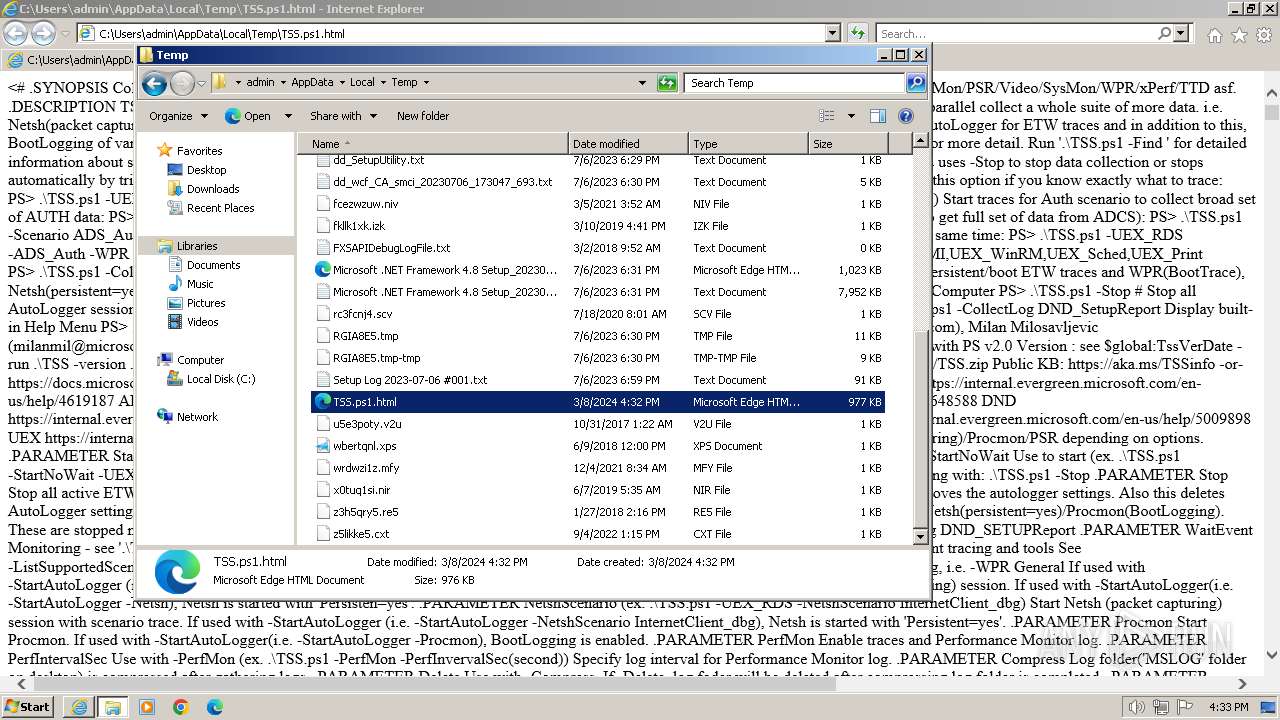Select file RGIA8E5.tmp
Screen dimensions: 1280x720
365,336
